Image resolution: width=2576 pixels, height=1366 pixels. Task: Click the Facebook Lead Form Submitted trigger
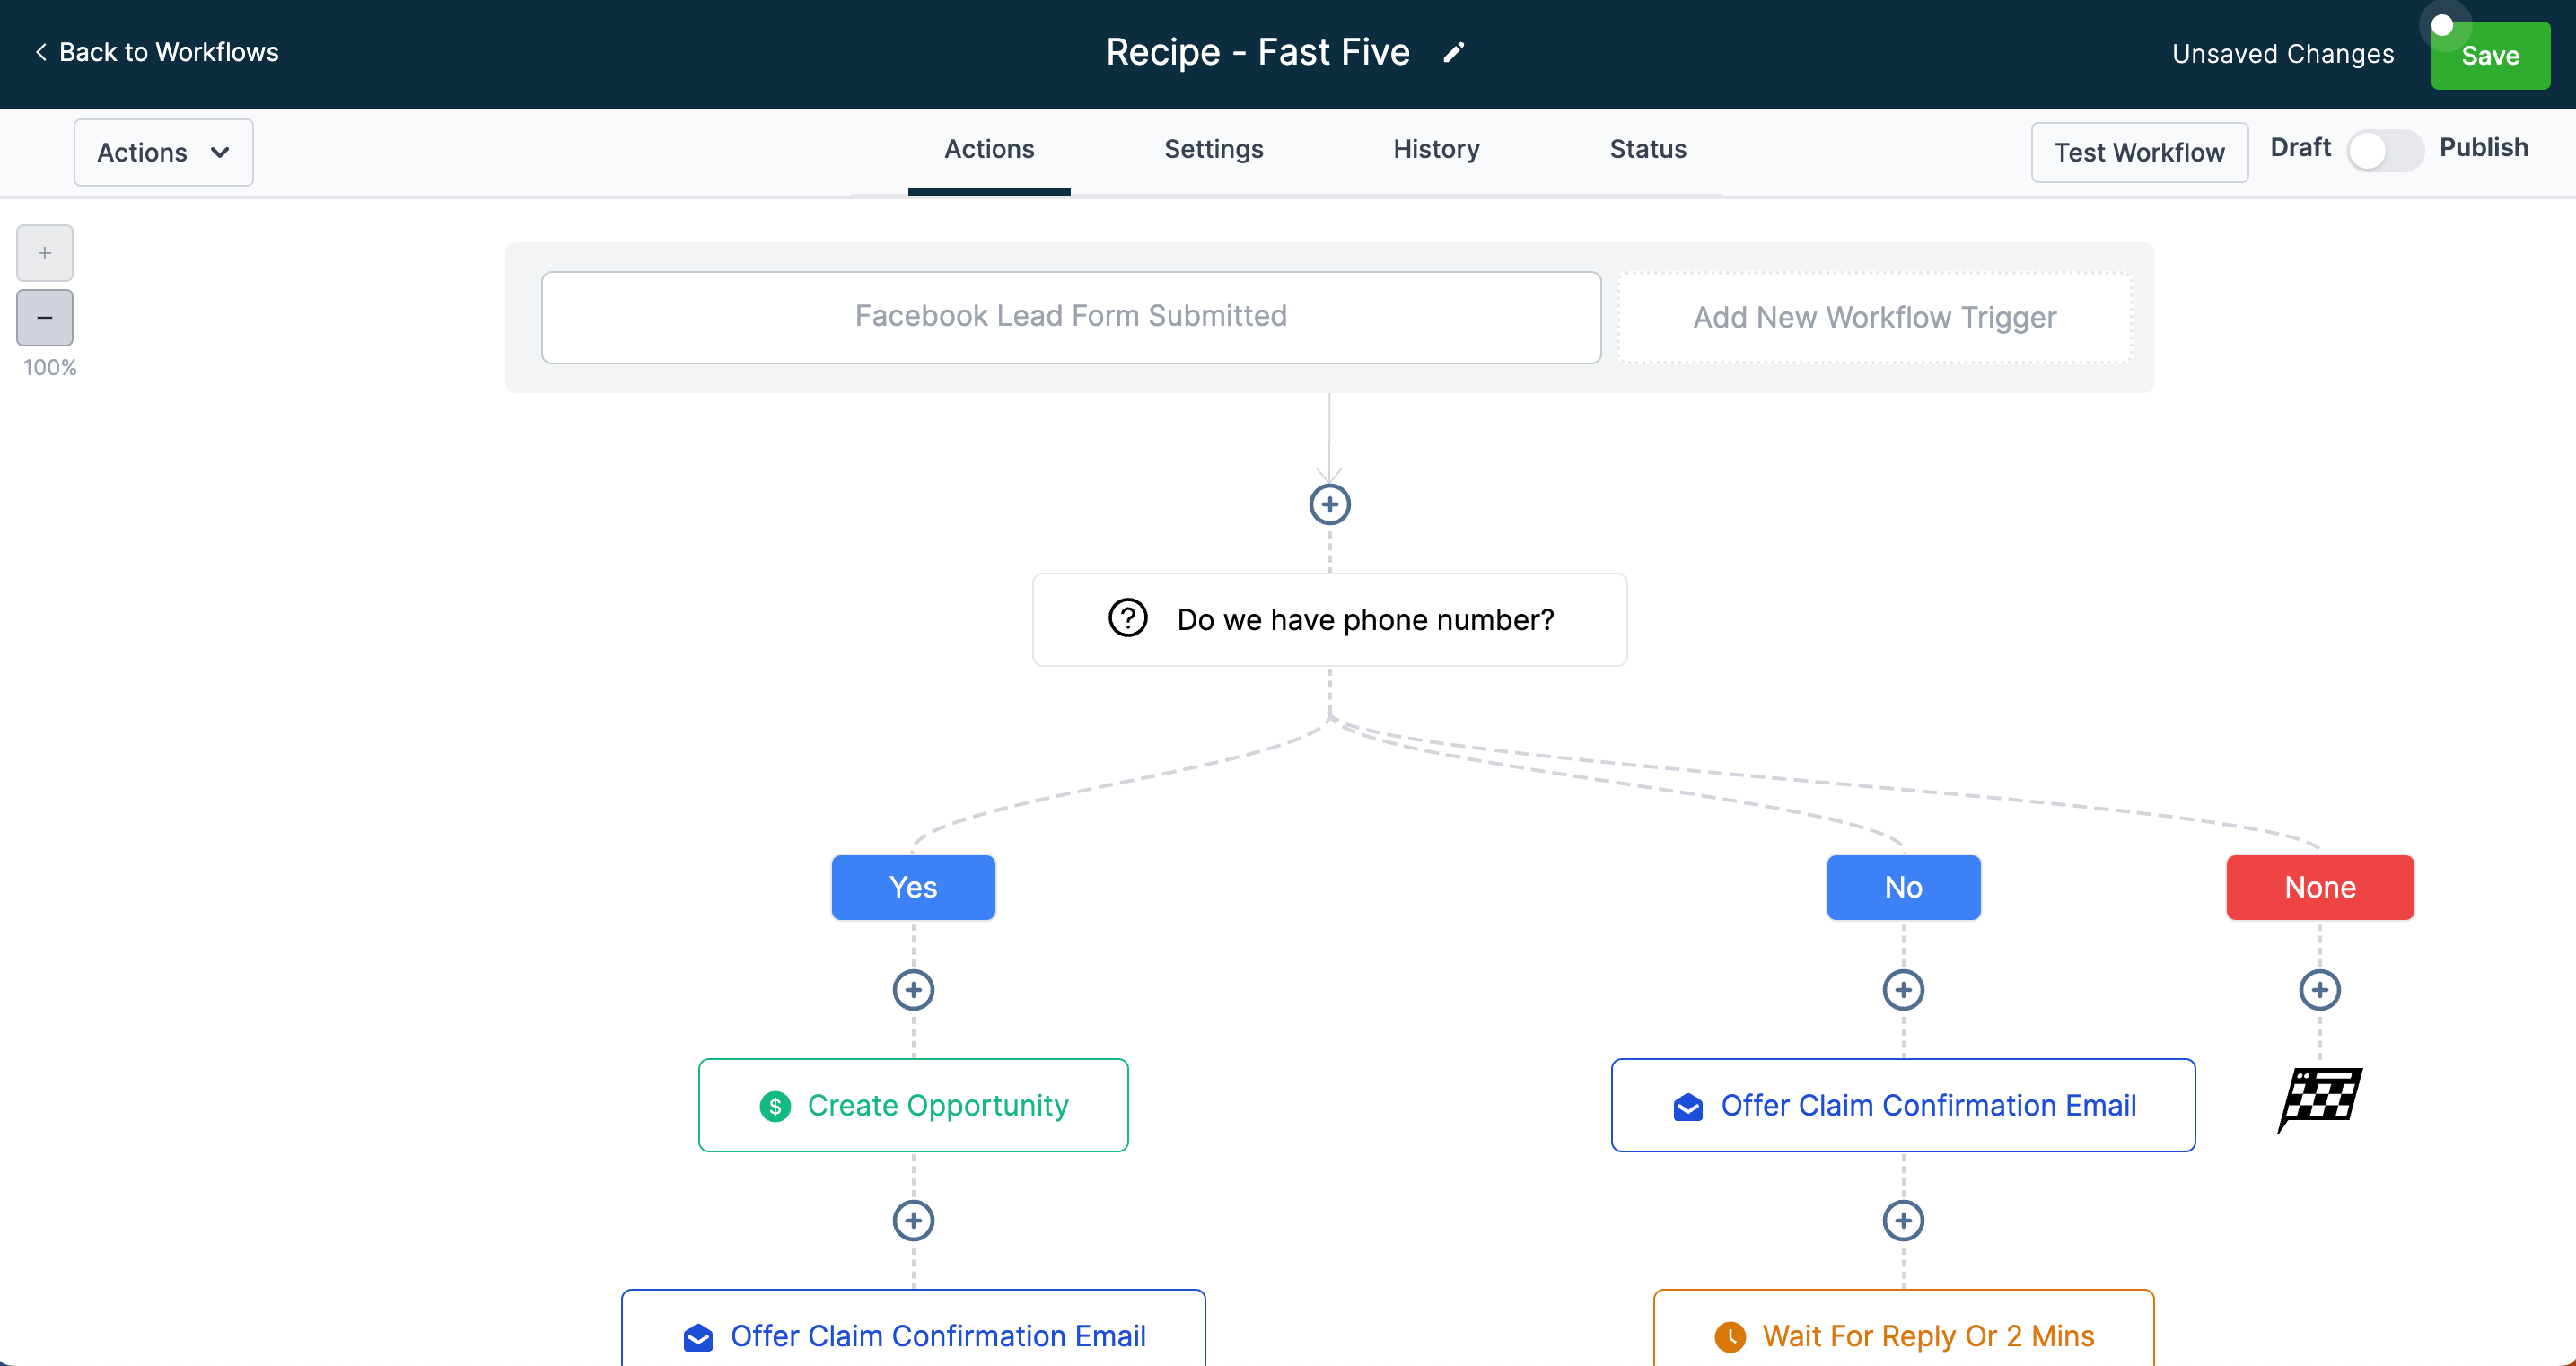point(1068,315)
